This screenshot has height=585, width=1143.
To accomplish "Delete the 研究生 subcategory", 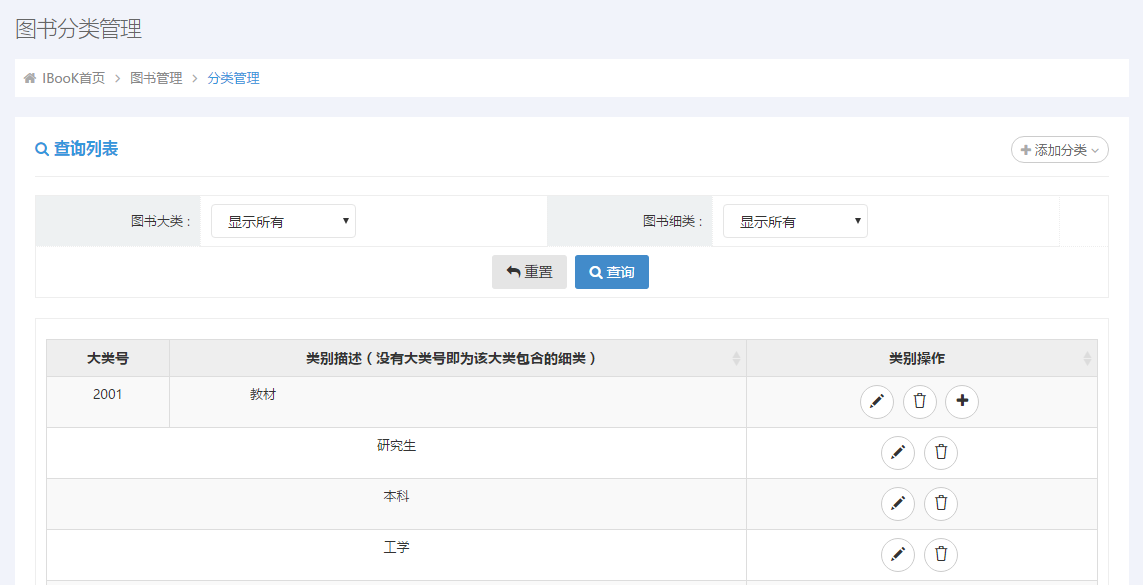I will 941,453.
